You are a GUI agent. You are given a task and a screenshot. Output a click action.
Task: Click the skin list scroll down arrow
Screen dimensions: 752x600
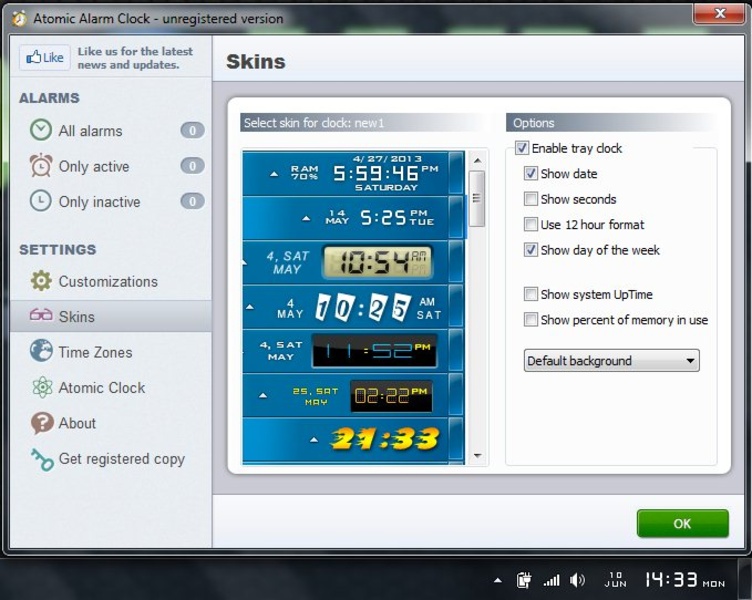tap(477, 456)
